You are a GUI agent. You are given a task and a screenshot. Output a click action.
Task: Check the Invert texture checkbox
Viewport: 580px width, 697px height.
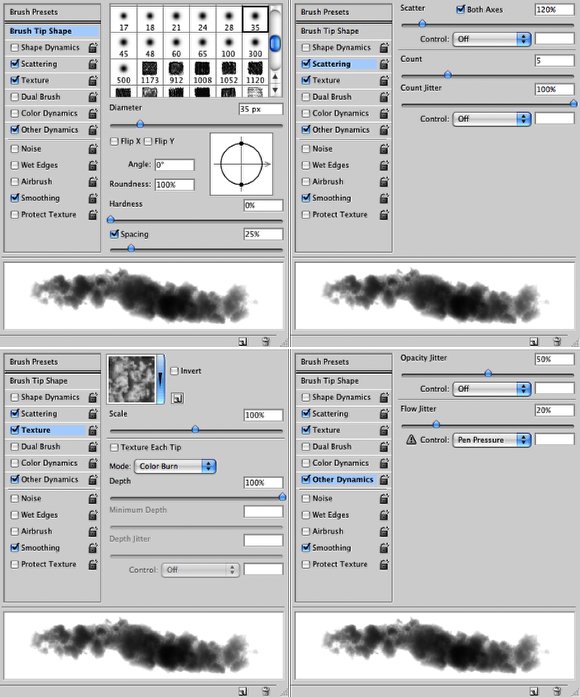point(175,371)
